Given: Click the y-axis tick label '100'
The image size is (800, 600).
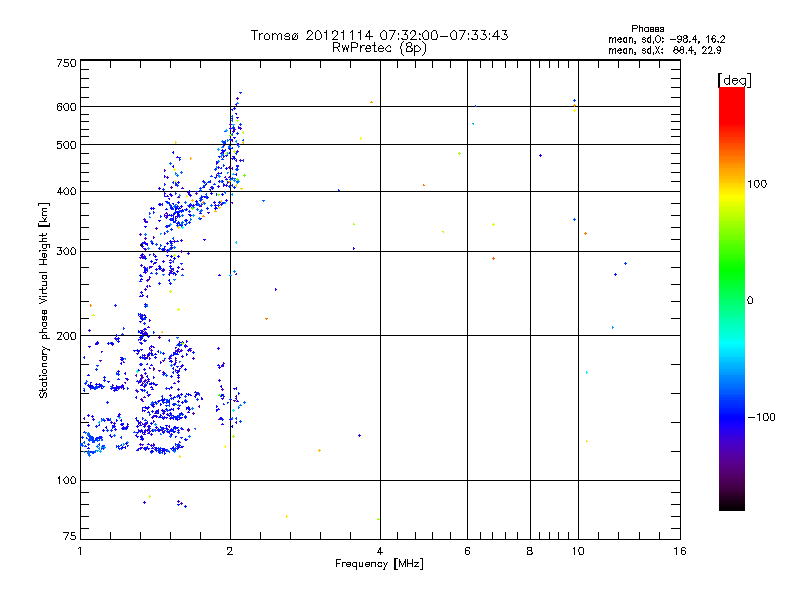Looking at the screenshot, I should (66, 480).
